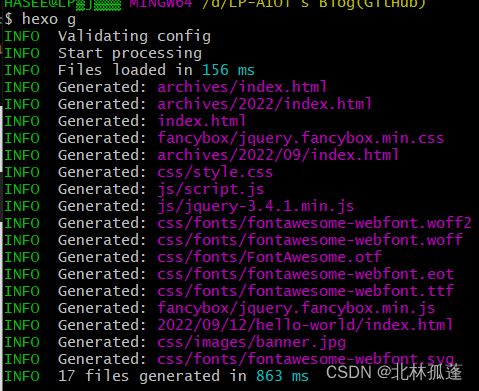The image size is (479, 391).
Task: Click the archives/2022/index.html path
Action: pyautogui.click(x=264, y=104)
